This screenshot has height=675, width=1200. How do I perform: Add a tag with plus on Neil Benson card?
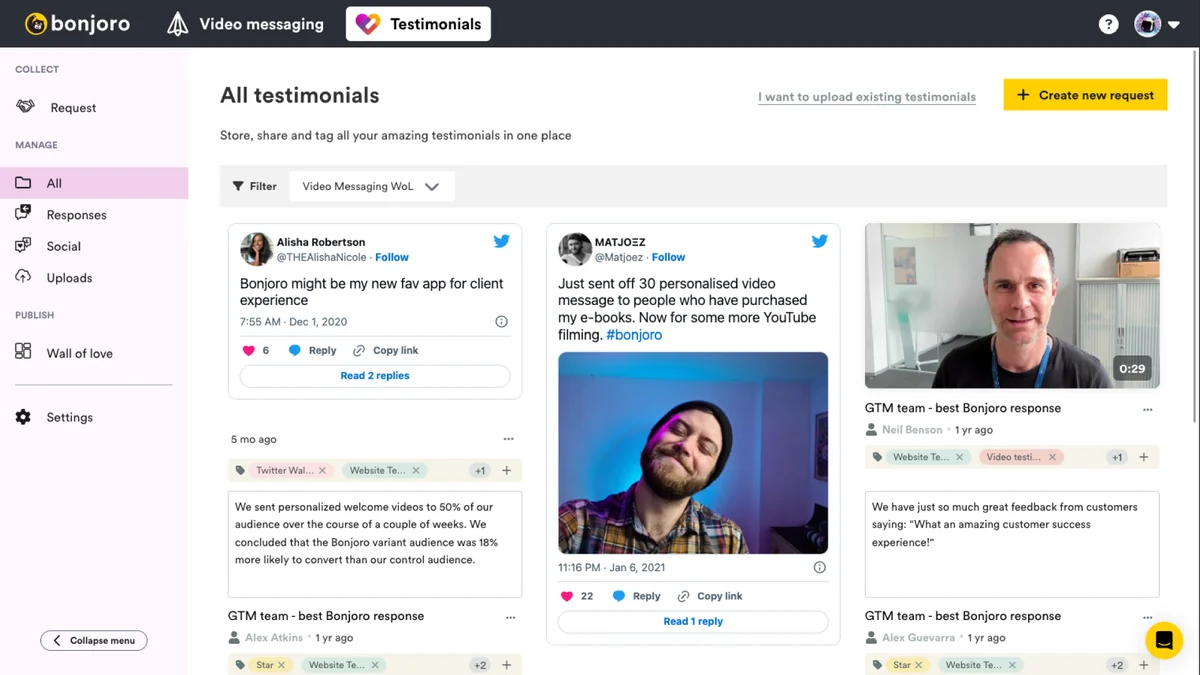[1144, 457]
